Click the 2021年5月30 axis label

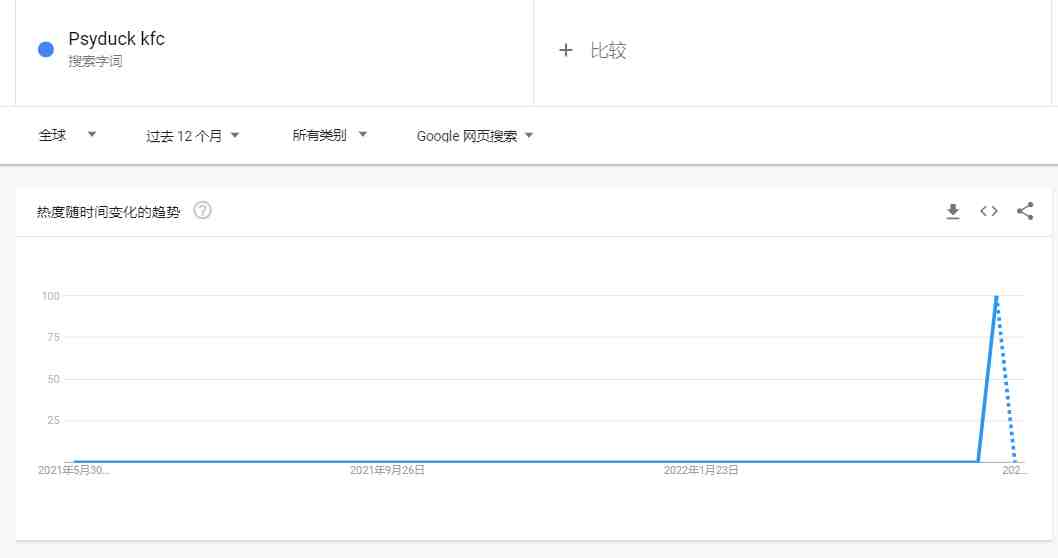point(73,470)
